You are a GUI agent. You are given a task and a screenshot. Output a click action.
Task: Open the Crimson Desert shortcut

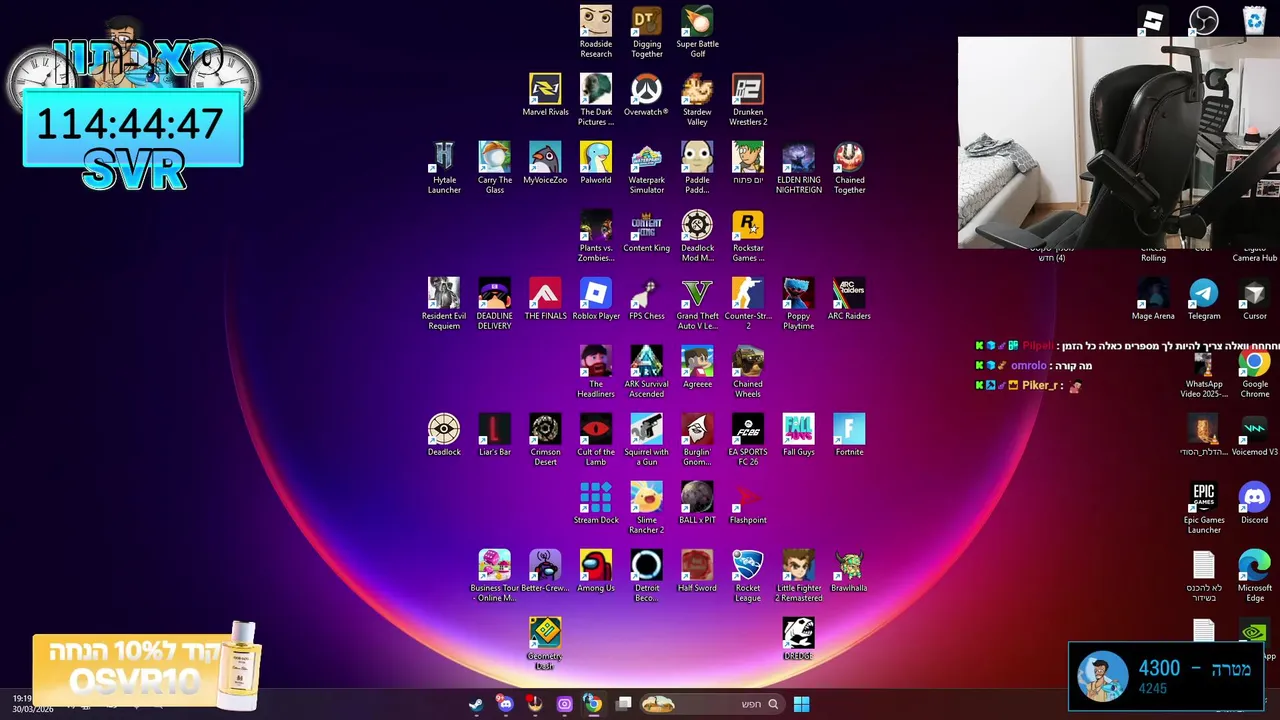click(x=545, y=429)
